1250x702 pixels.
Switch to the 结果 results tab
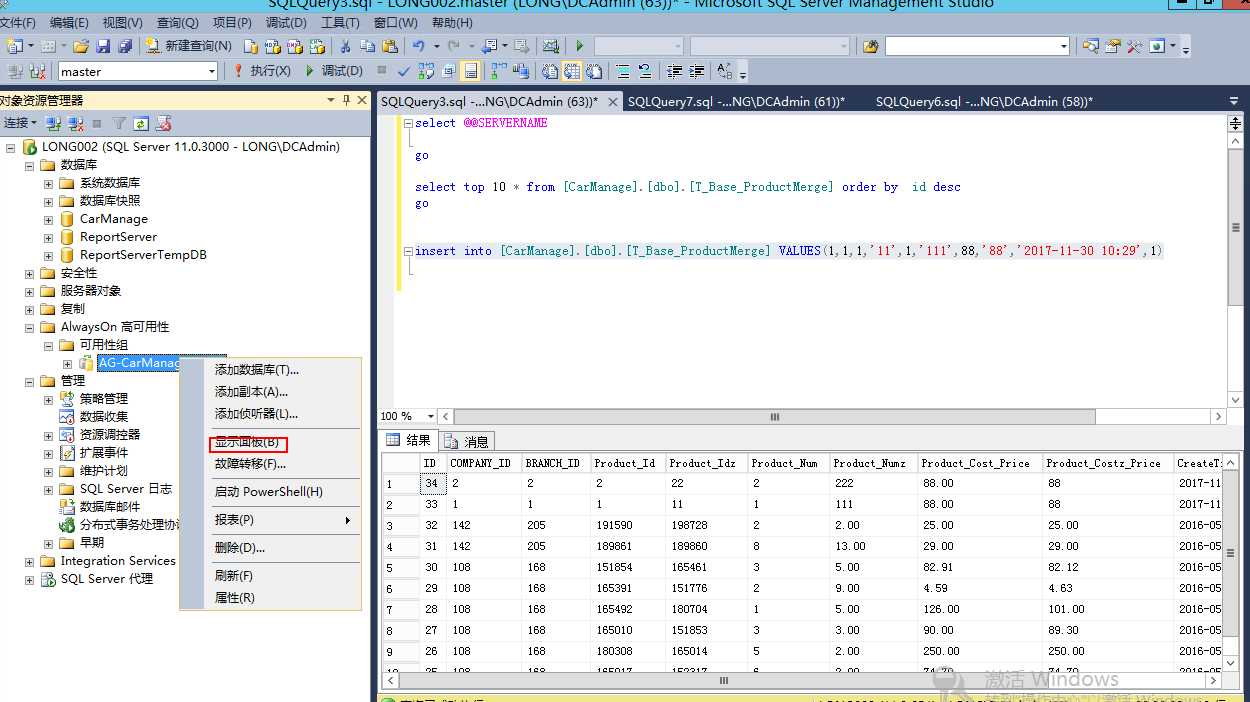coord(409,441)
